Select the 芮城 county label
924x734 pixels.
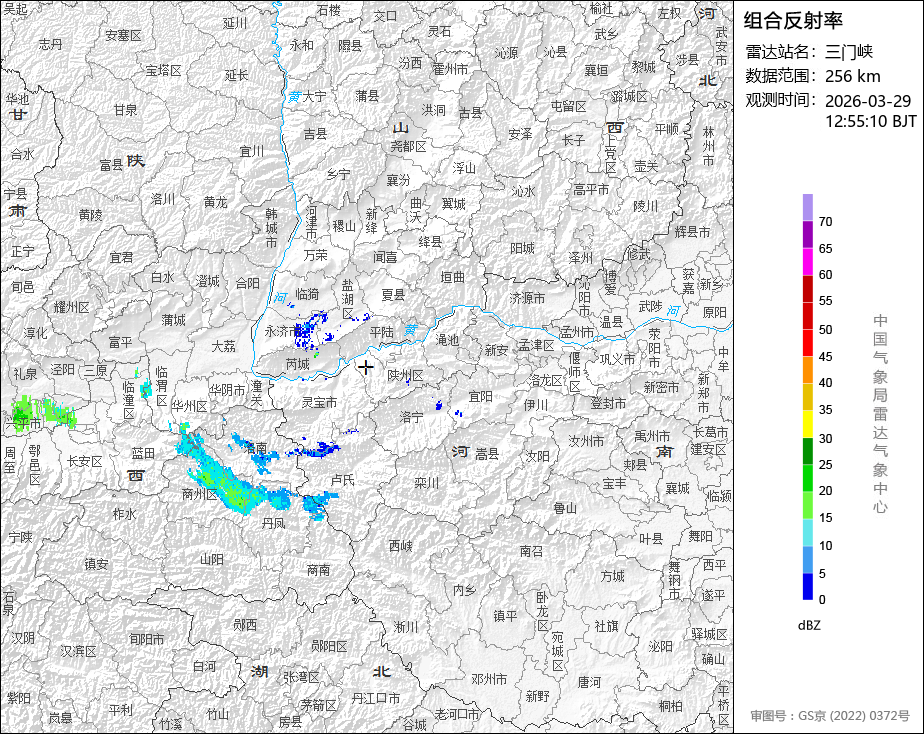point(297,365)
